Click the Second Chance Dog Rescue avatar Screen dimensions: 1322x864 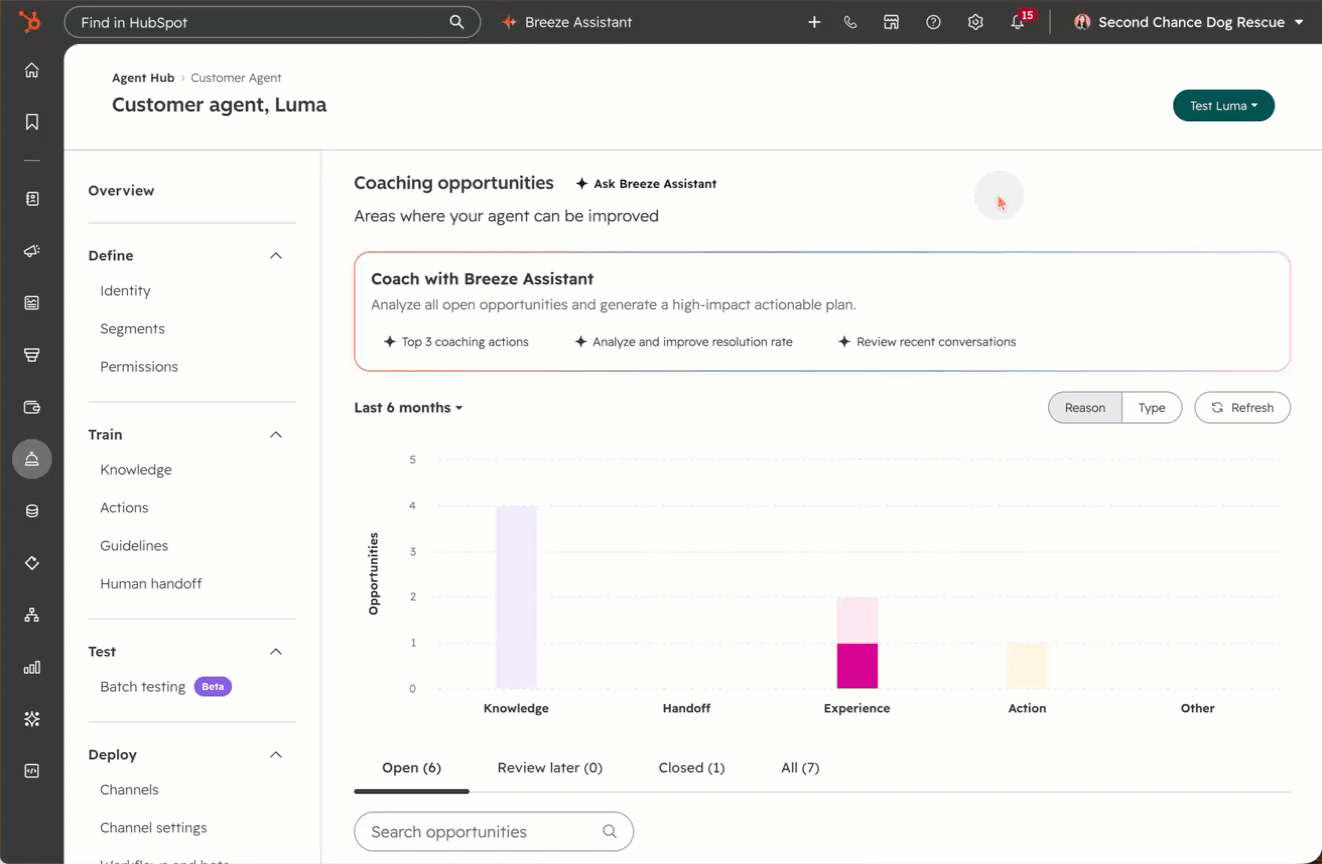pos(1082,22)
